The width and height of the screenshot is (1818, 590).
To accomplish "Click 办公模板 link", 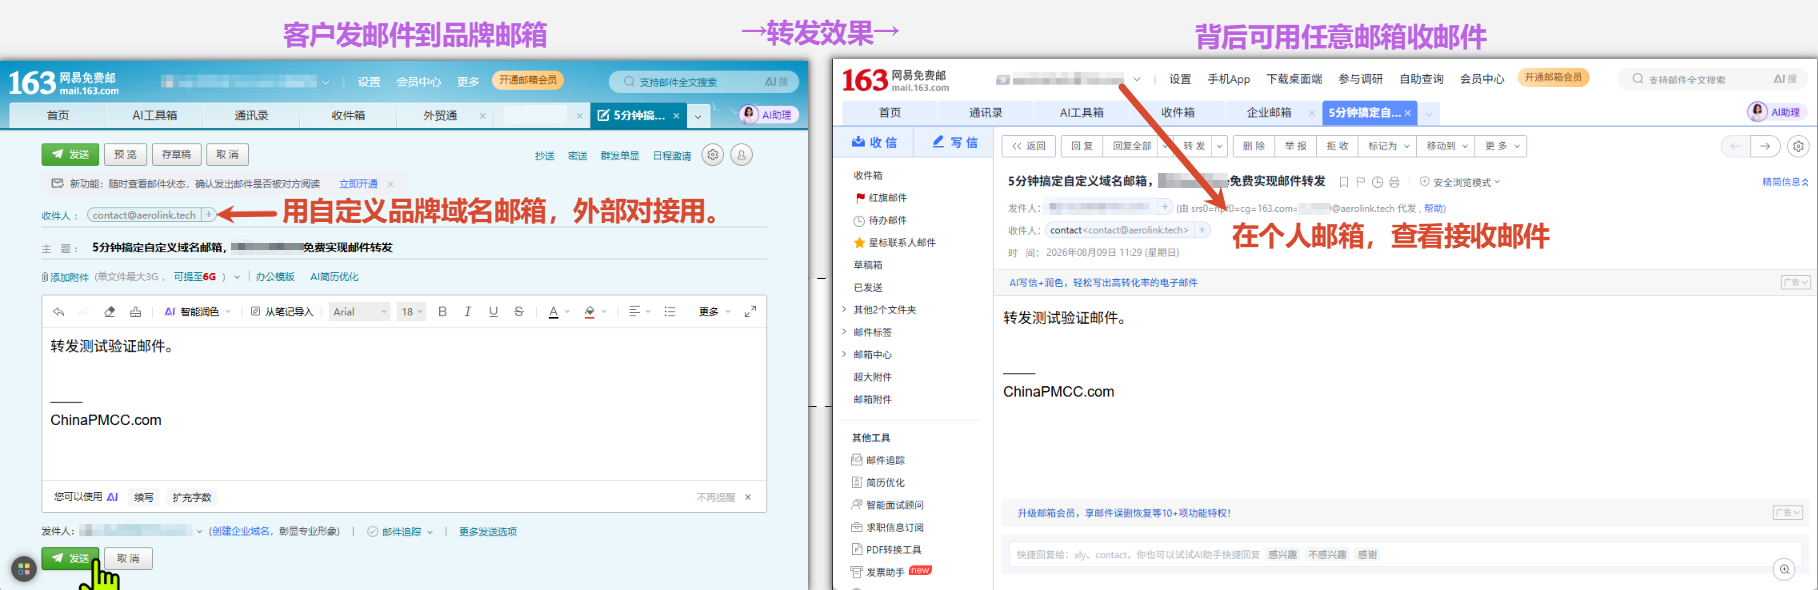I will 275,277.
